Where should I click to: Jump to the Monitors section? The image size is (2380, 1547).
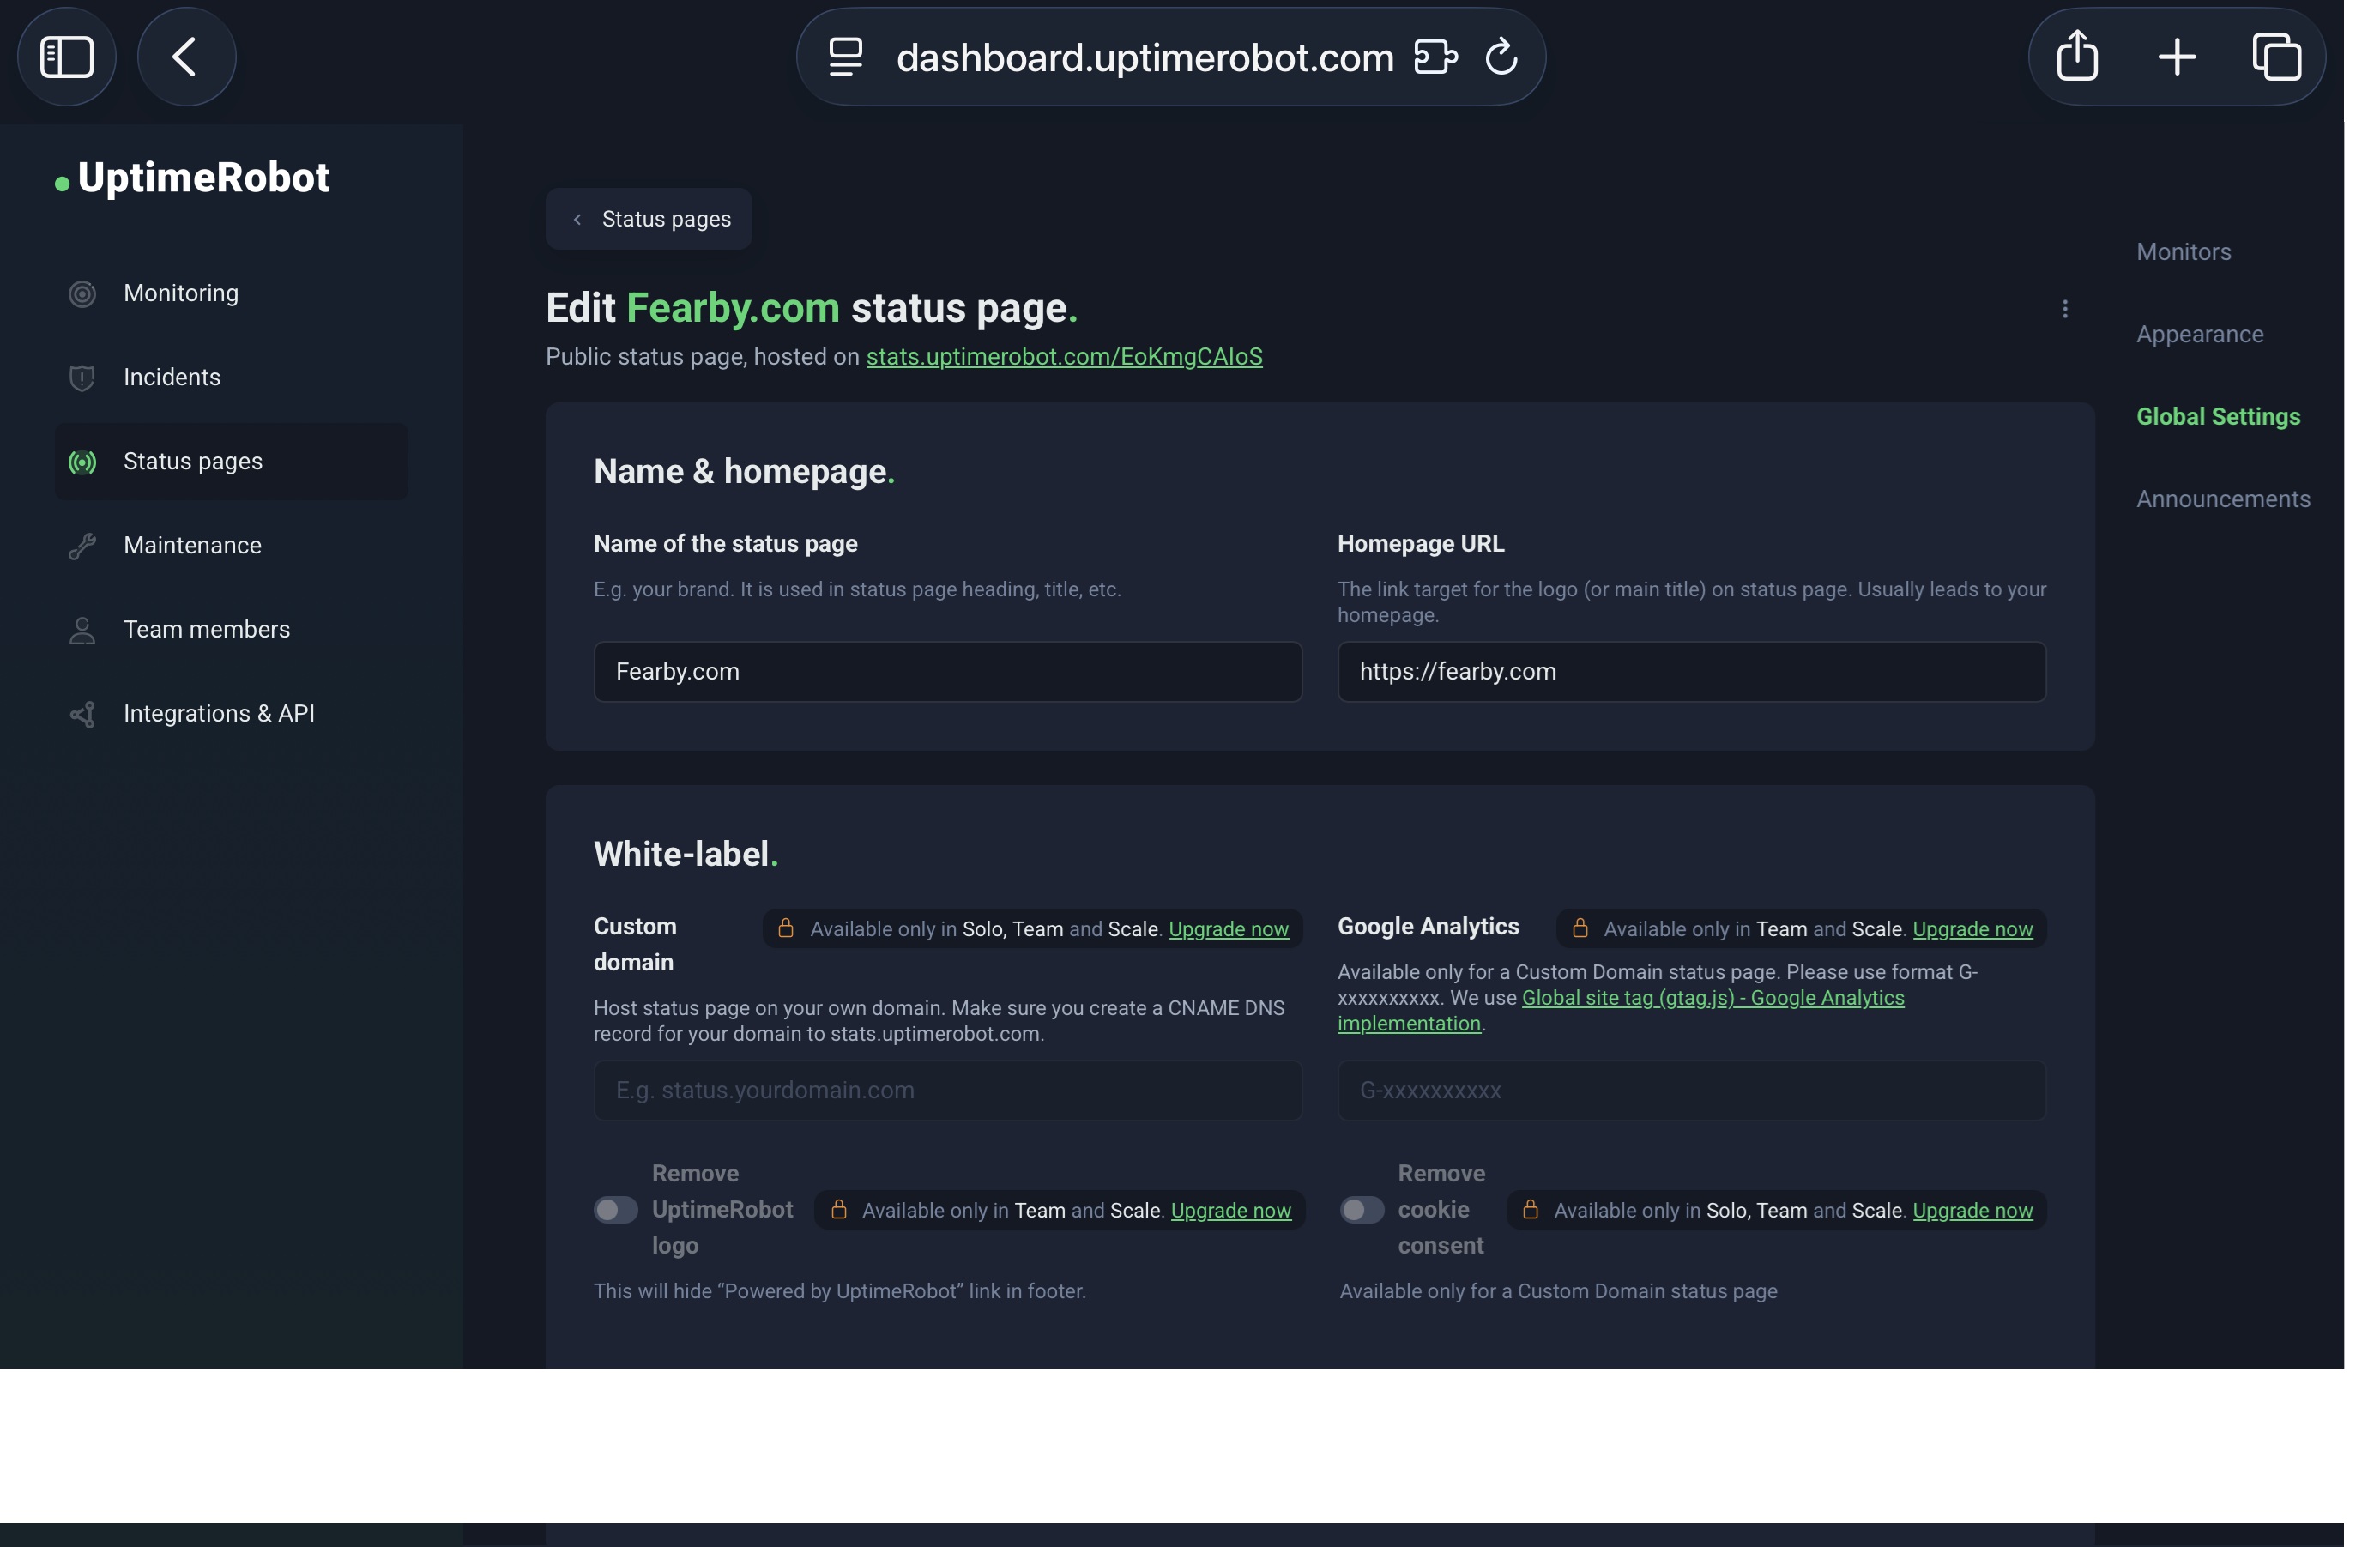pyautogui.click(x=2183, y=252)
